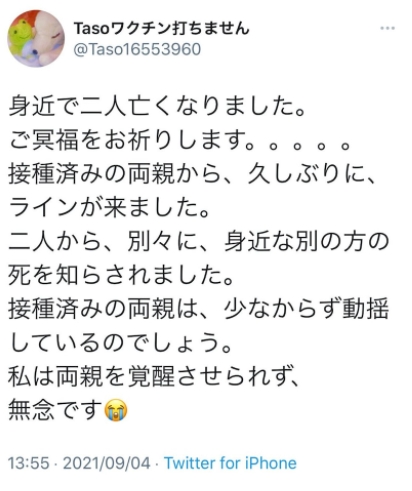Click the line 二人から、別々に、身近な別の方の

pyautogui.click(x=199, y=241)
